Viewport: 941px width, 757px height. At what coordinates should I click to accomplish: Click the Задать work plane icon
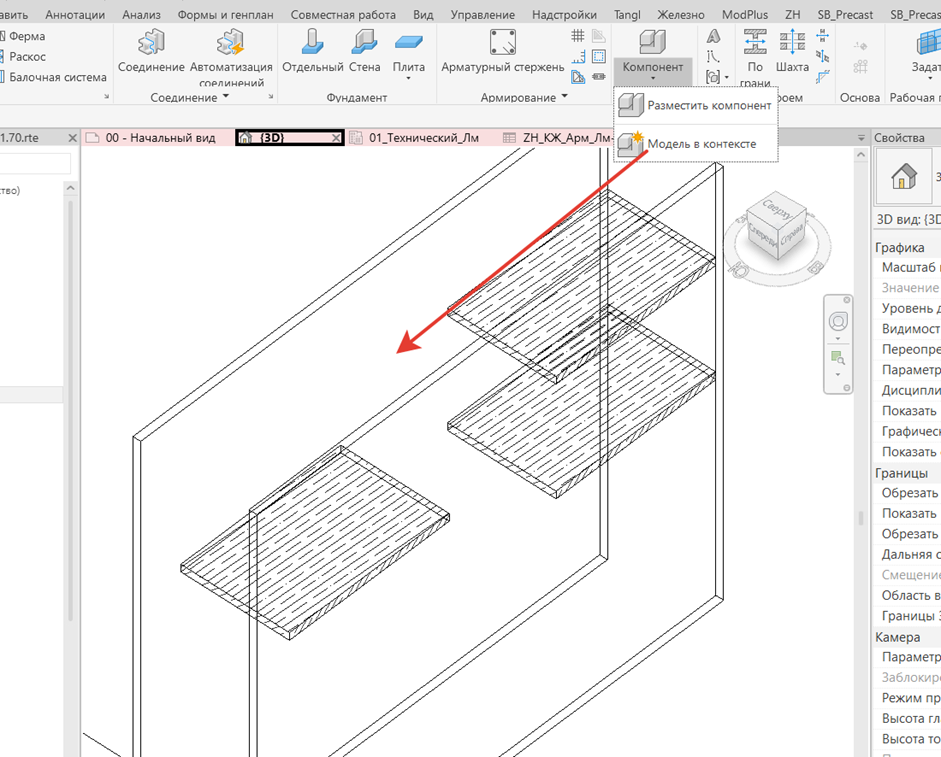[x=928, y=43]
